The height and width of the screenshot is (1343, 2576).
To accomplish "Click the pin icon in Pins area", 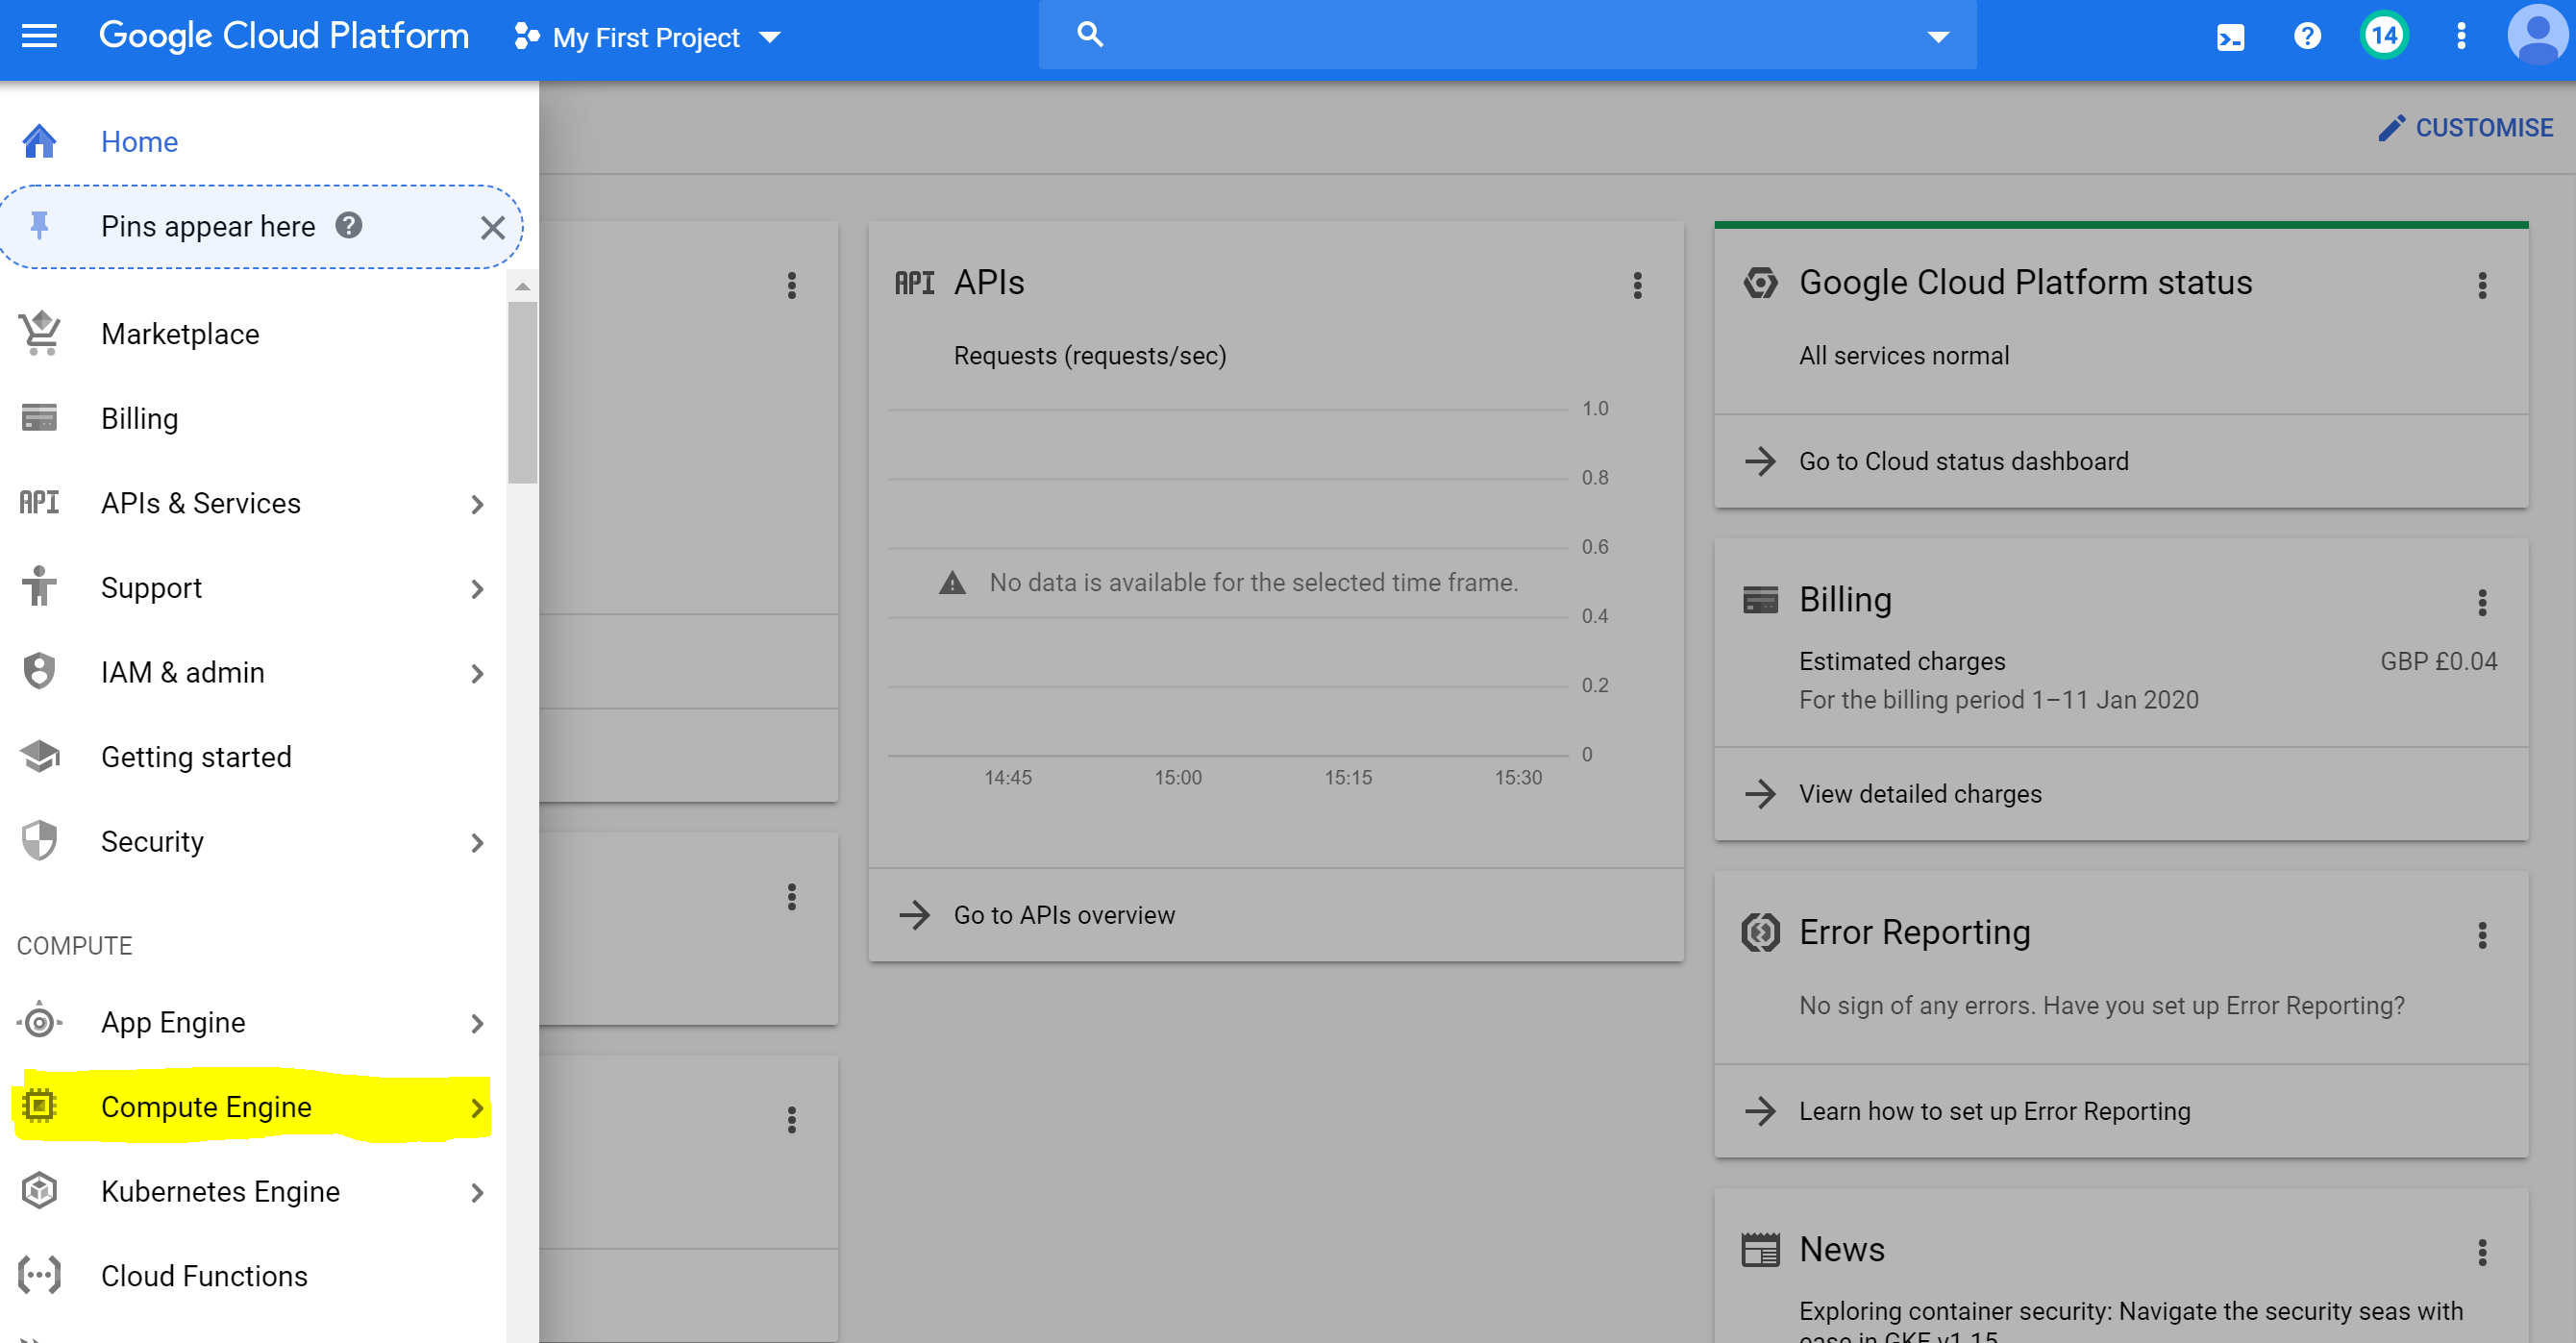I will (40, 226).
